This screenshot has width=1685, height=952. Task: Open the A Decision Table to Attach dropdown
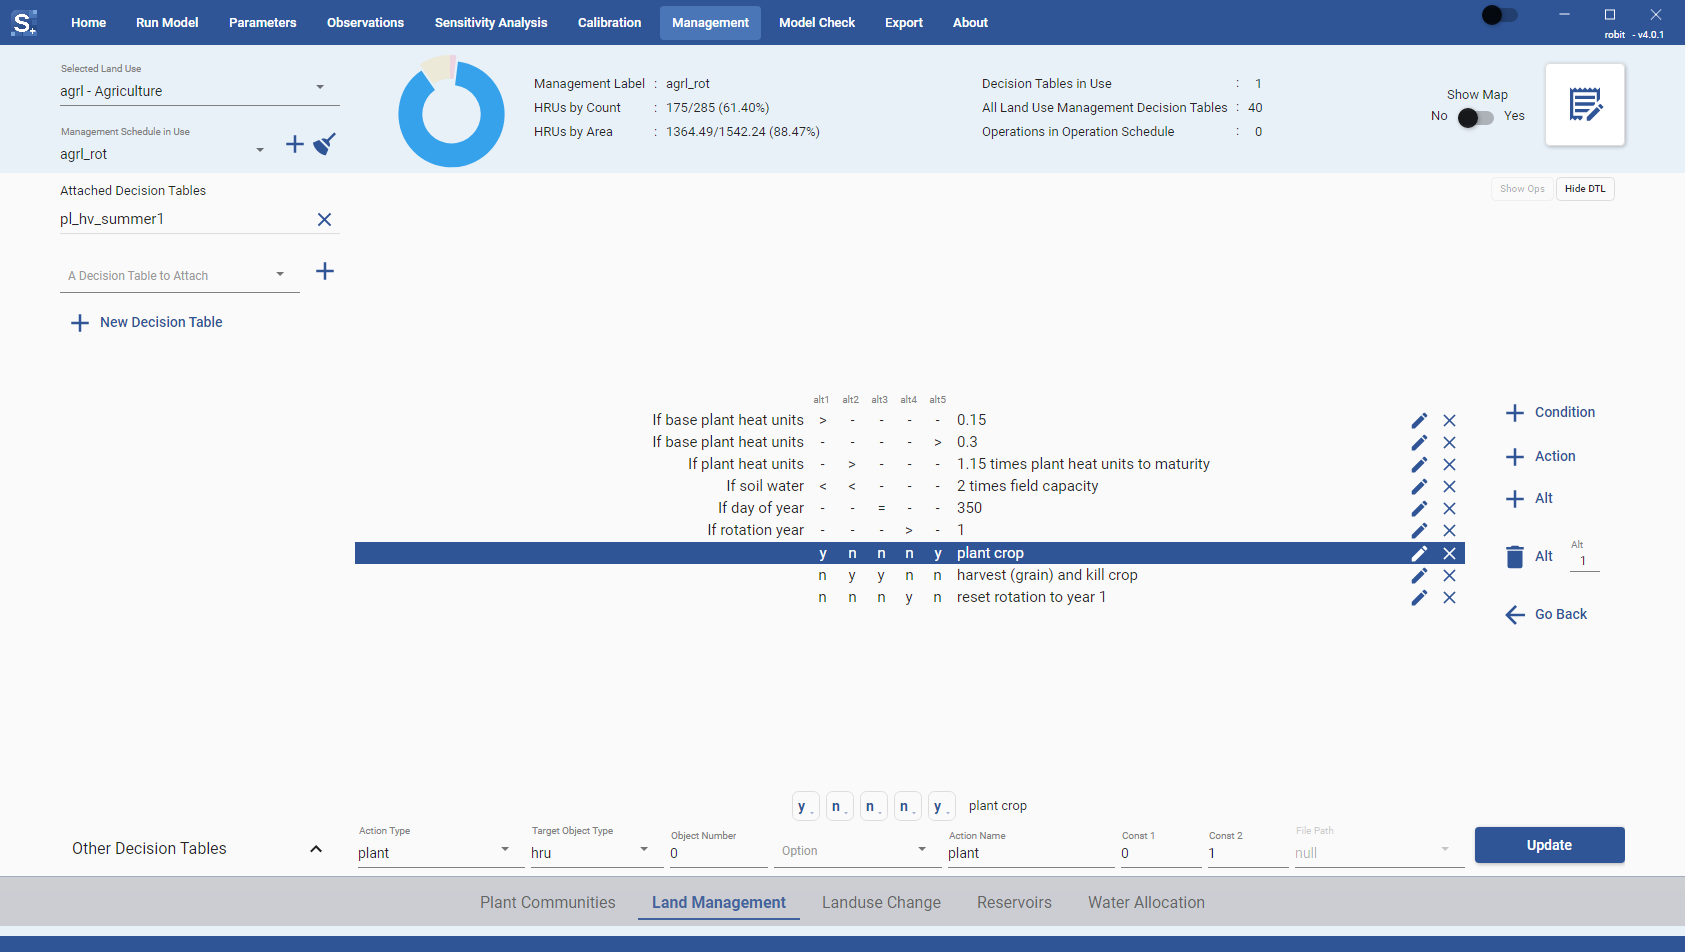180,275
